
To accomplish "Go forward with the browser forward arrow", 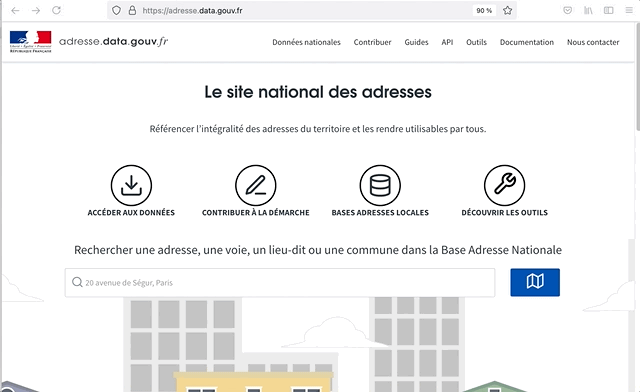I will click(36, 10).
